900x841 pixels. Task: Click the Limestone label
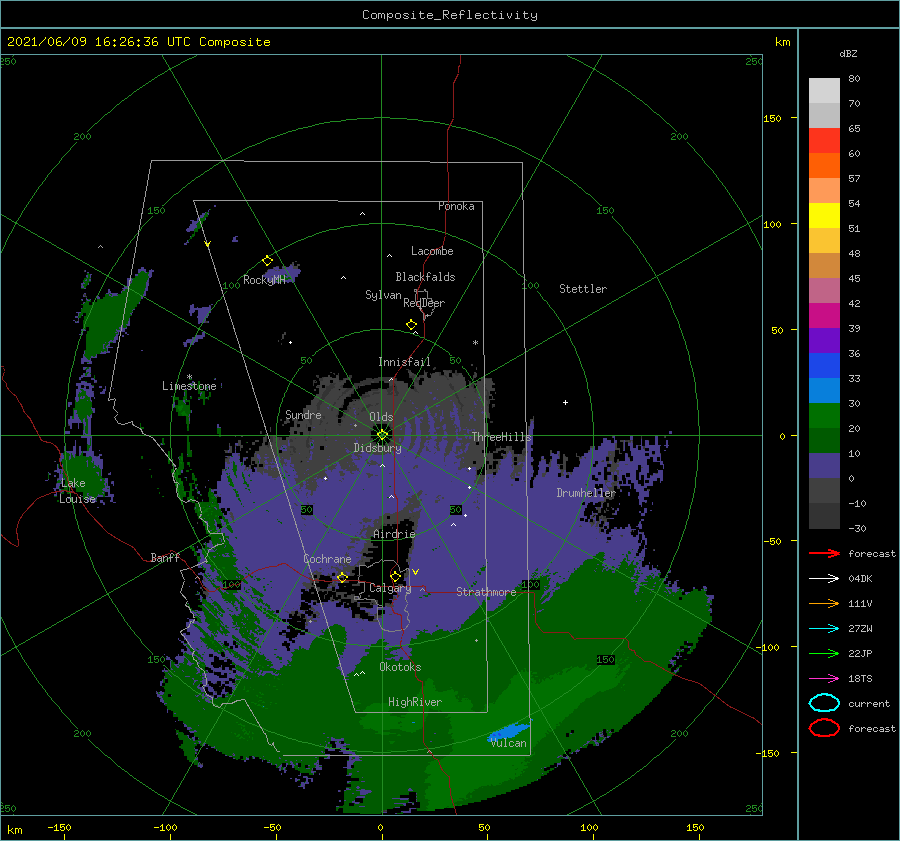click(x=189, y=386)
